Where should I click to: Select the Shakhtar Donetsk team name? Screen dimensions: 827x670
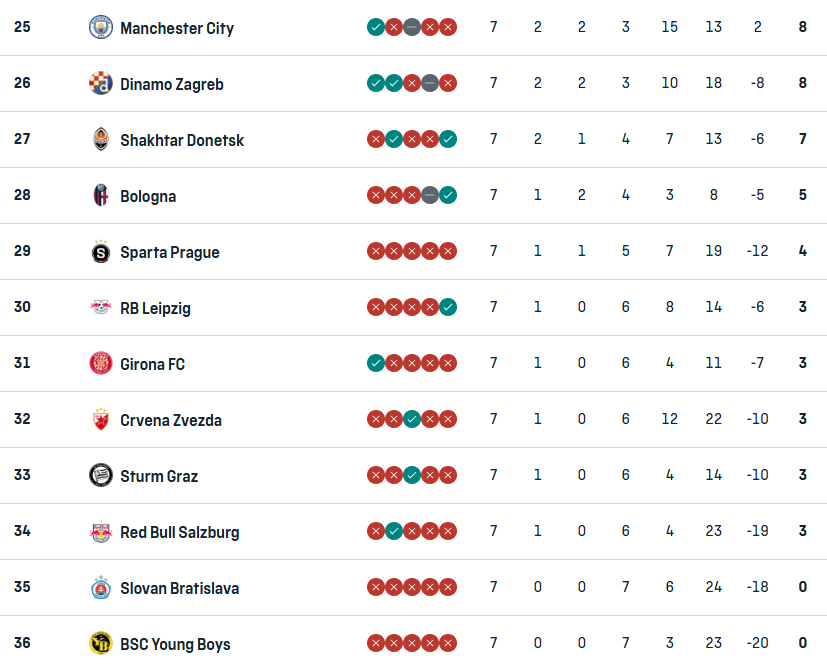(182, 140)
